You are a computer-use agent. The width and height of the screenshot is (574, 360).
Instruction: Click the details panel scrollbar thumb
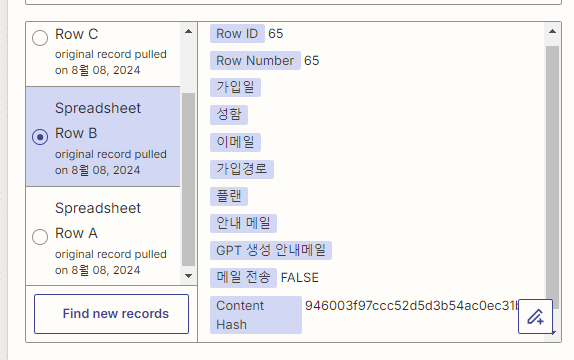click(x=552, y=178)
